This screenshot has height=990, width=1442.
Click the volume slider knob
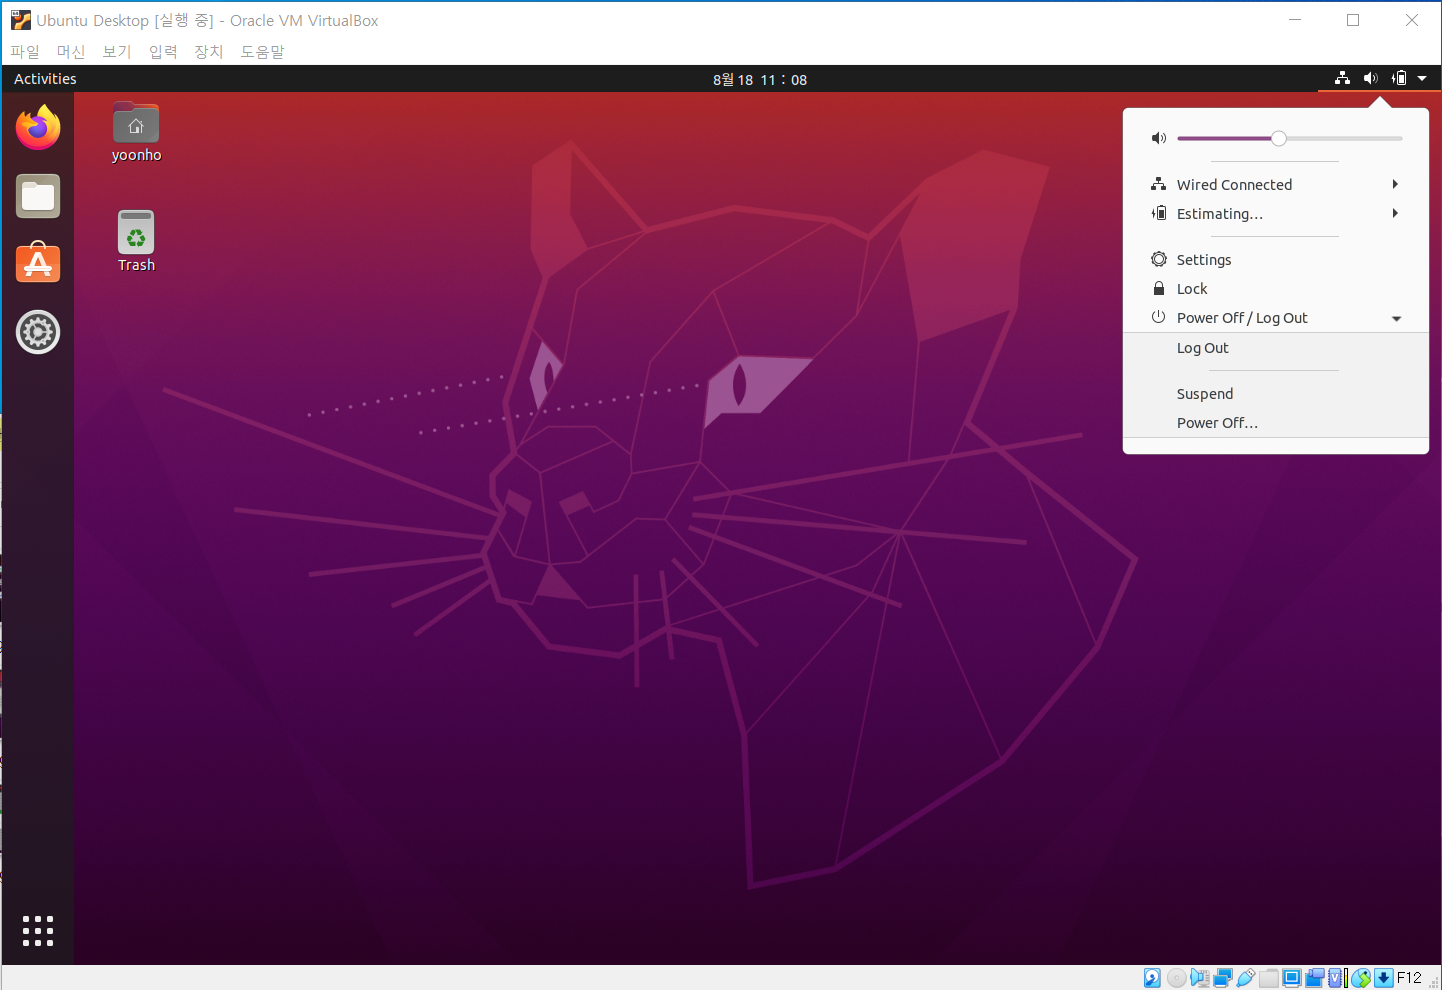click(1279, 138)
